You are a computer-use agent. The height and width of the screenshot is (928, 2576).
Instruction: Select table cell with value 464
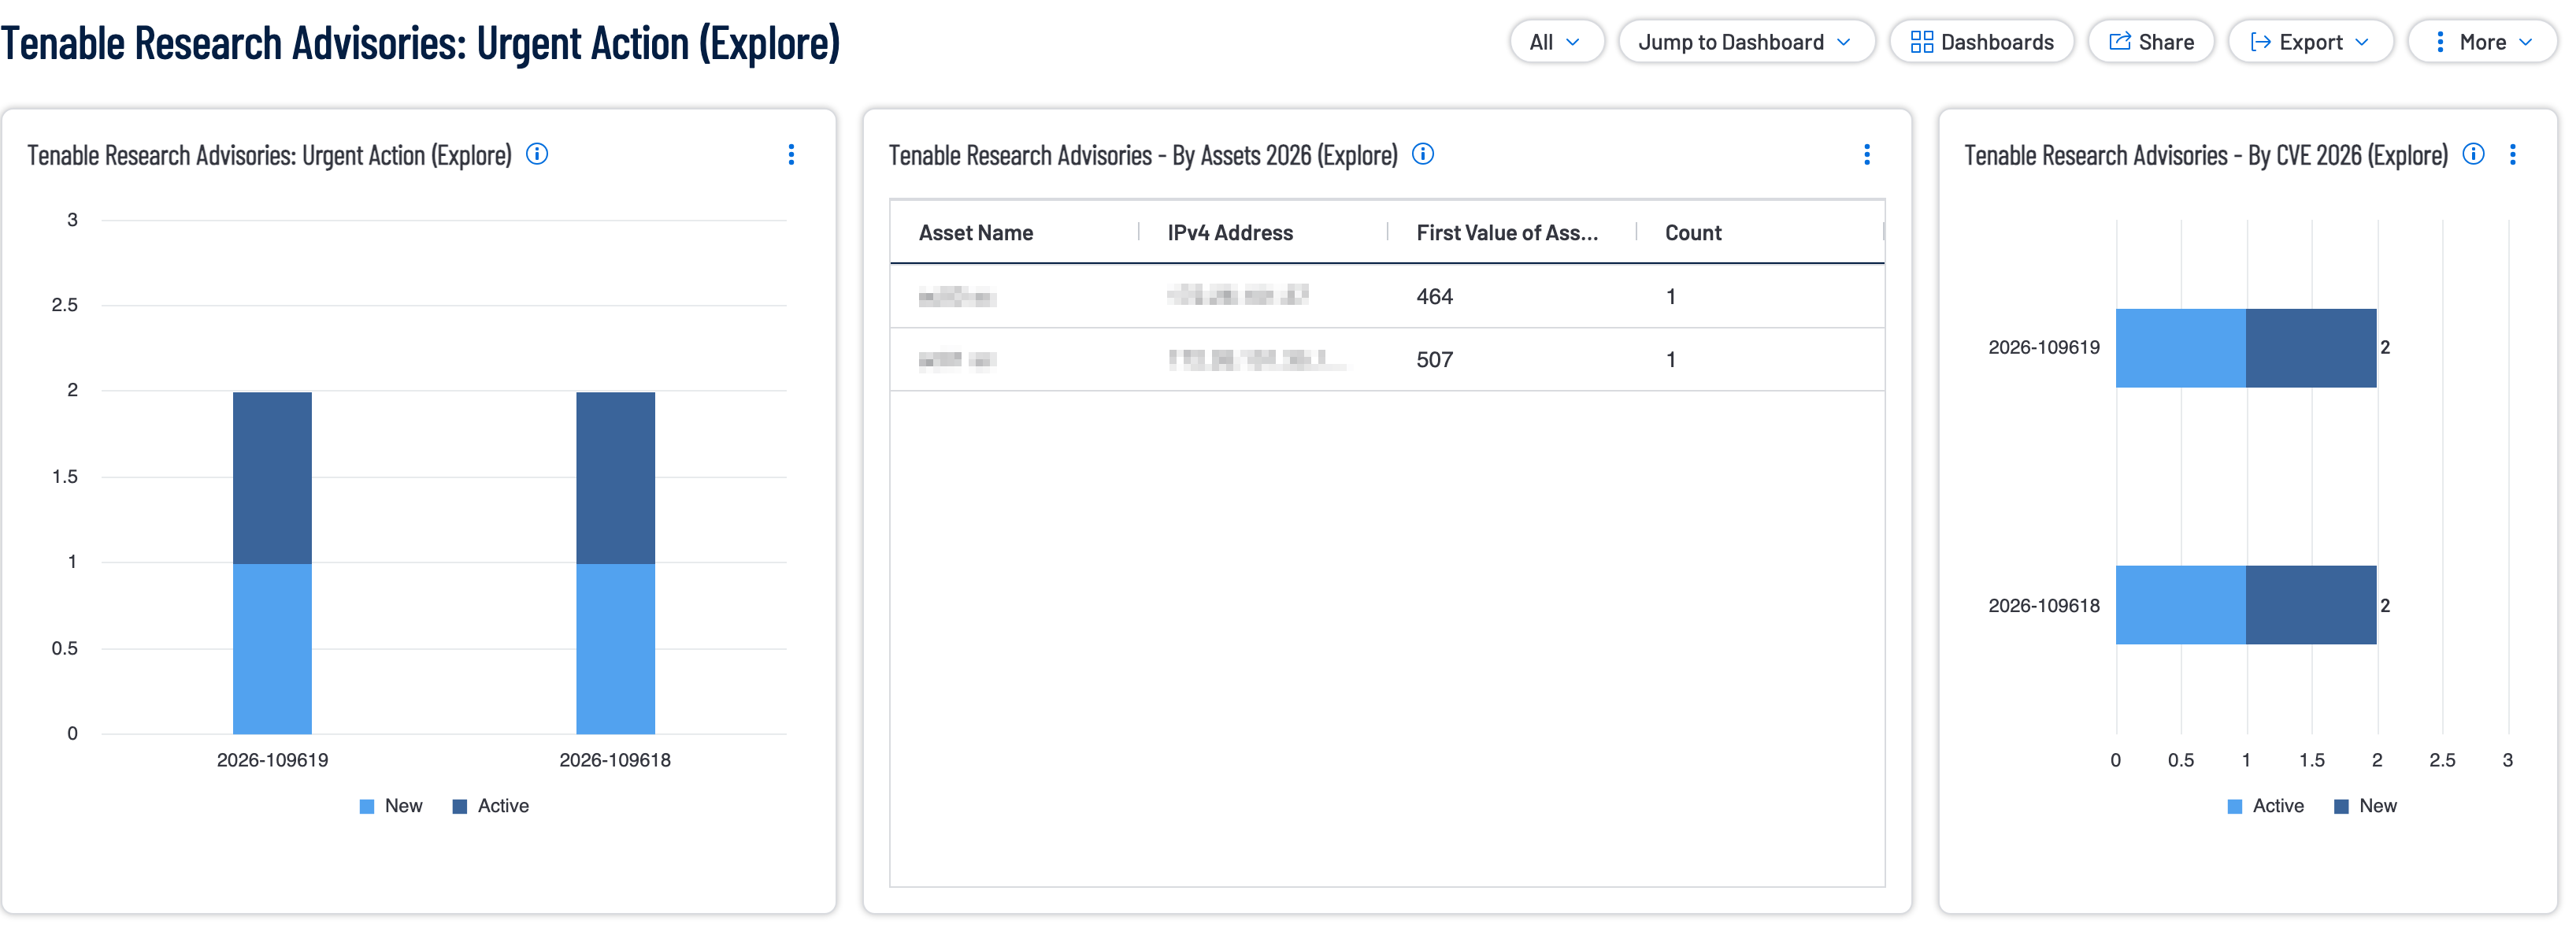pyautogui.click(x=1434, y=296)
